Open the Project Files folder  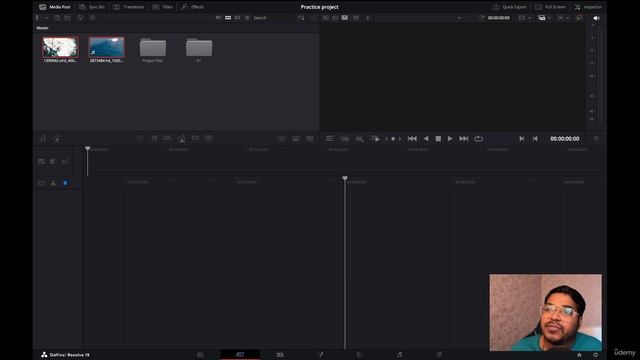[x=153, y=48]
